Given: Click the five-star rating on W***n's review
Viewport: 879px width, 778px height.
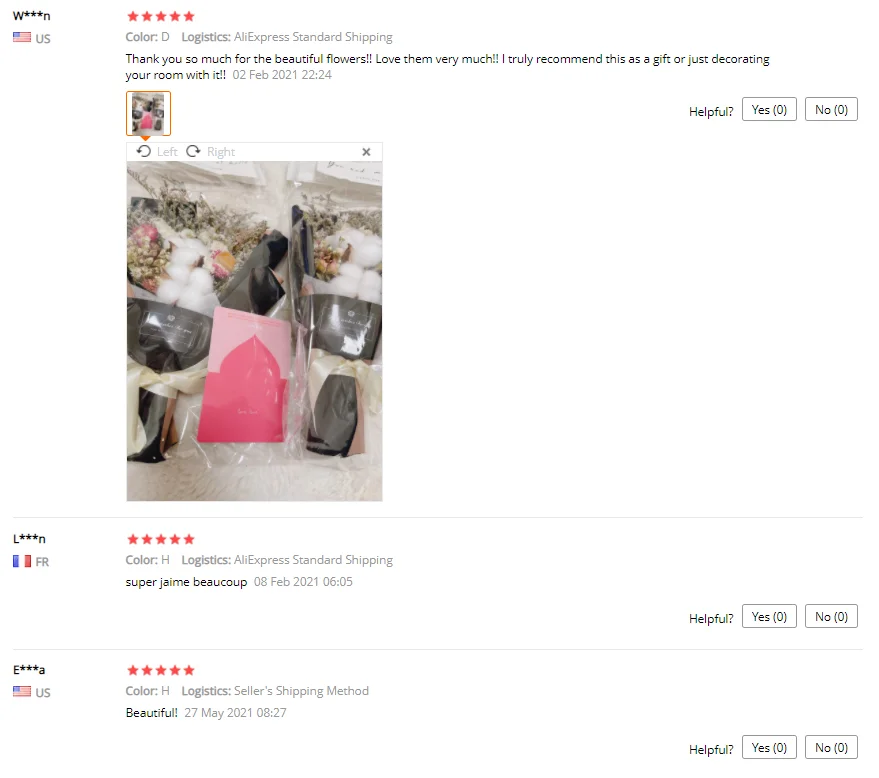Looking at the screenshot, I should tap(160, 16).
